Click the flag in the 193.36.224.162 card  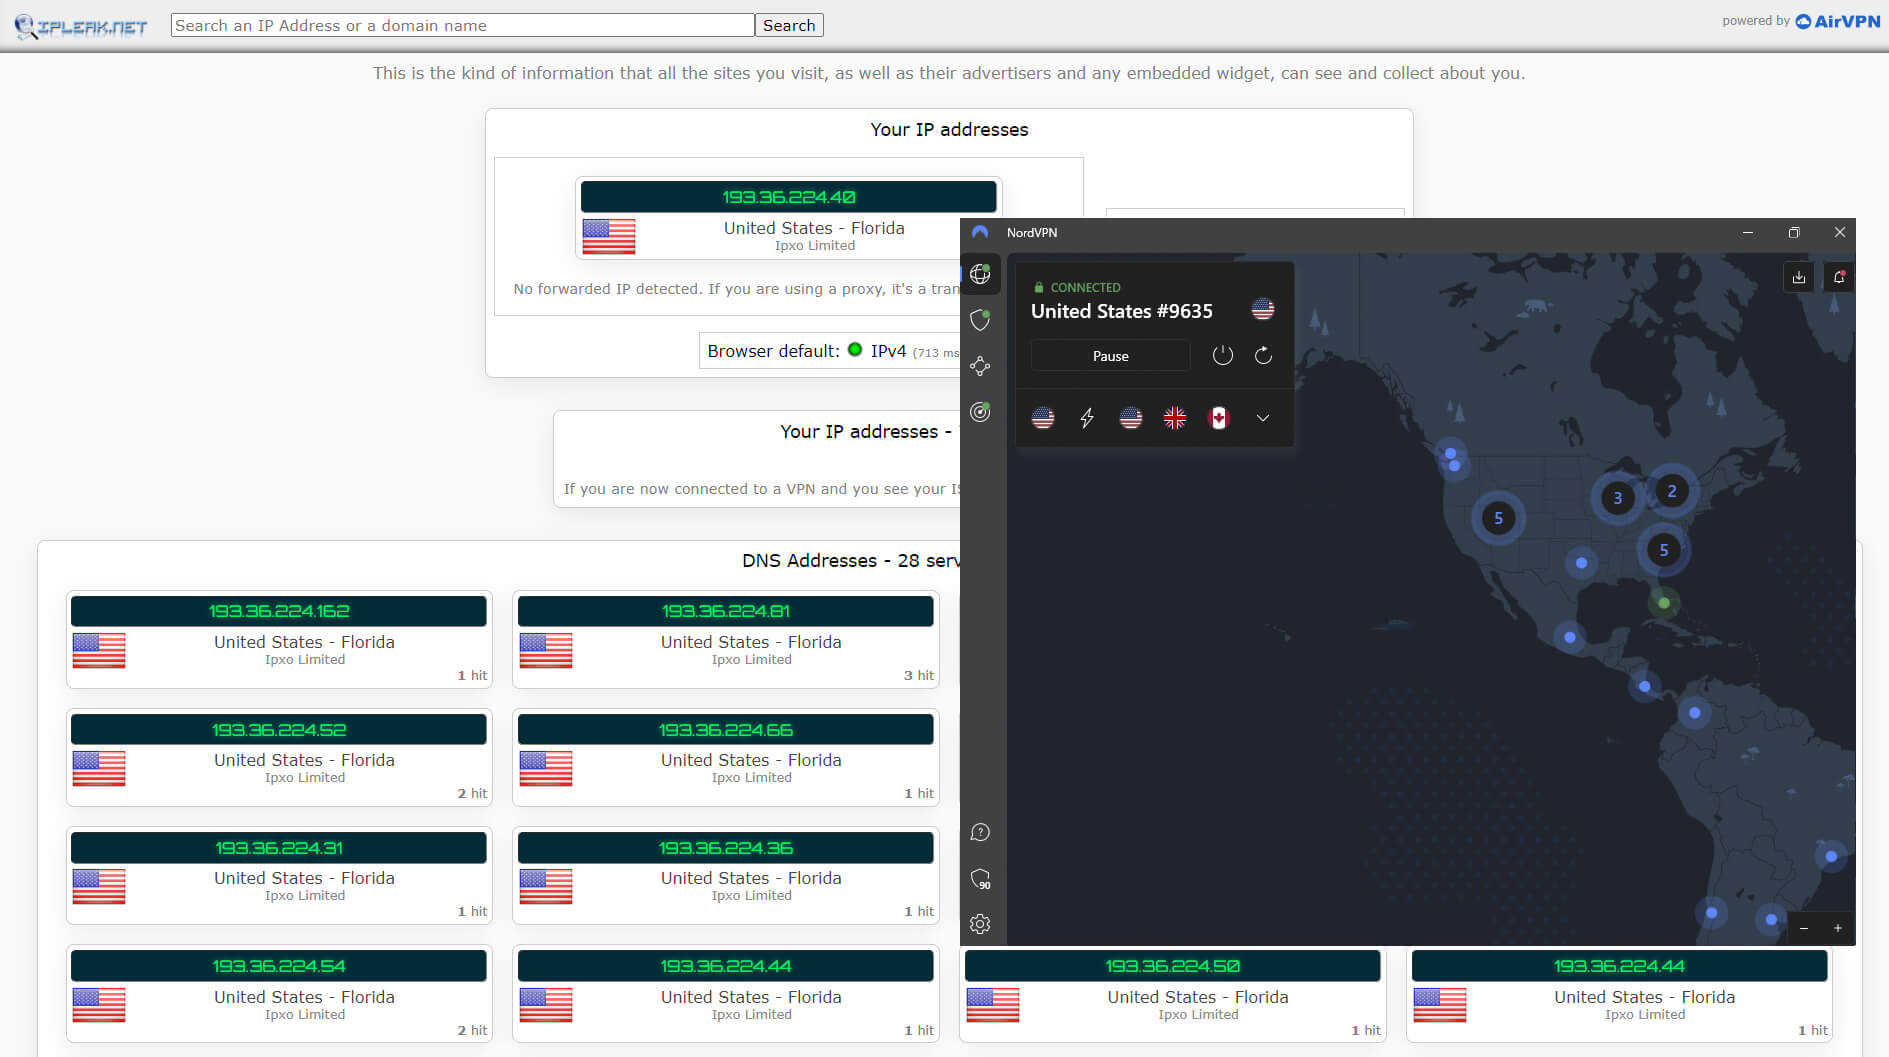click(x=99, y=651)
